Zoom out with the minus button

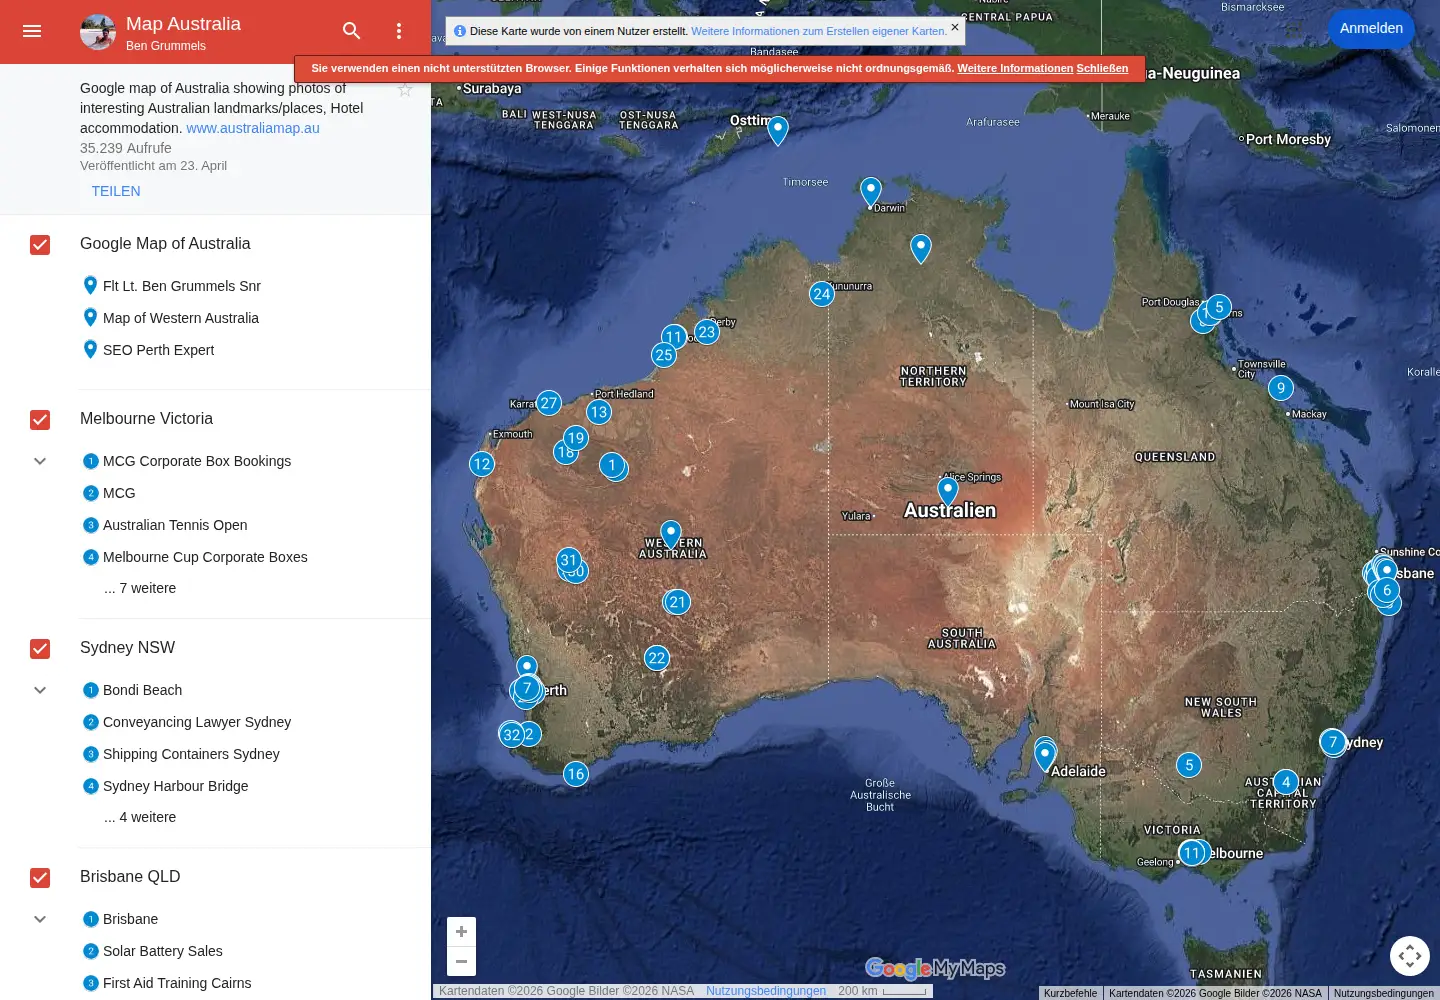pos(461,961)
